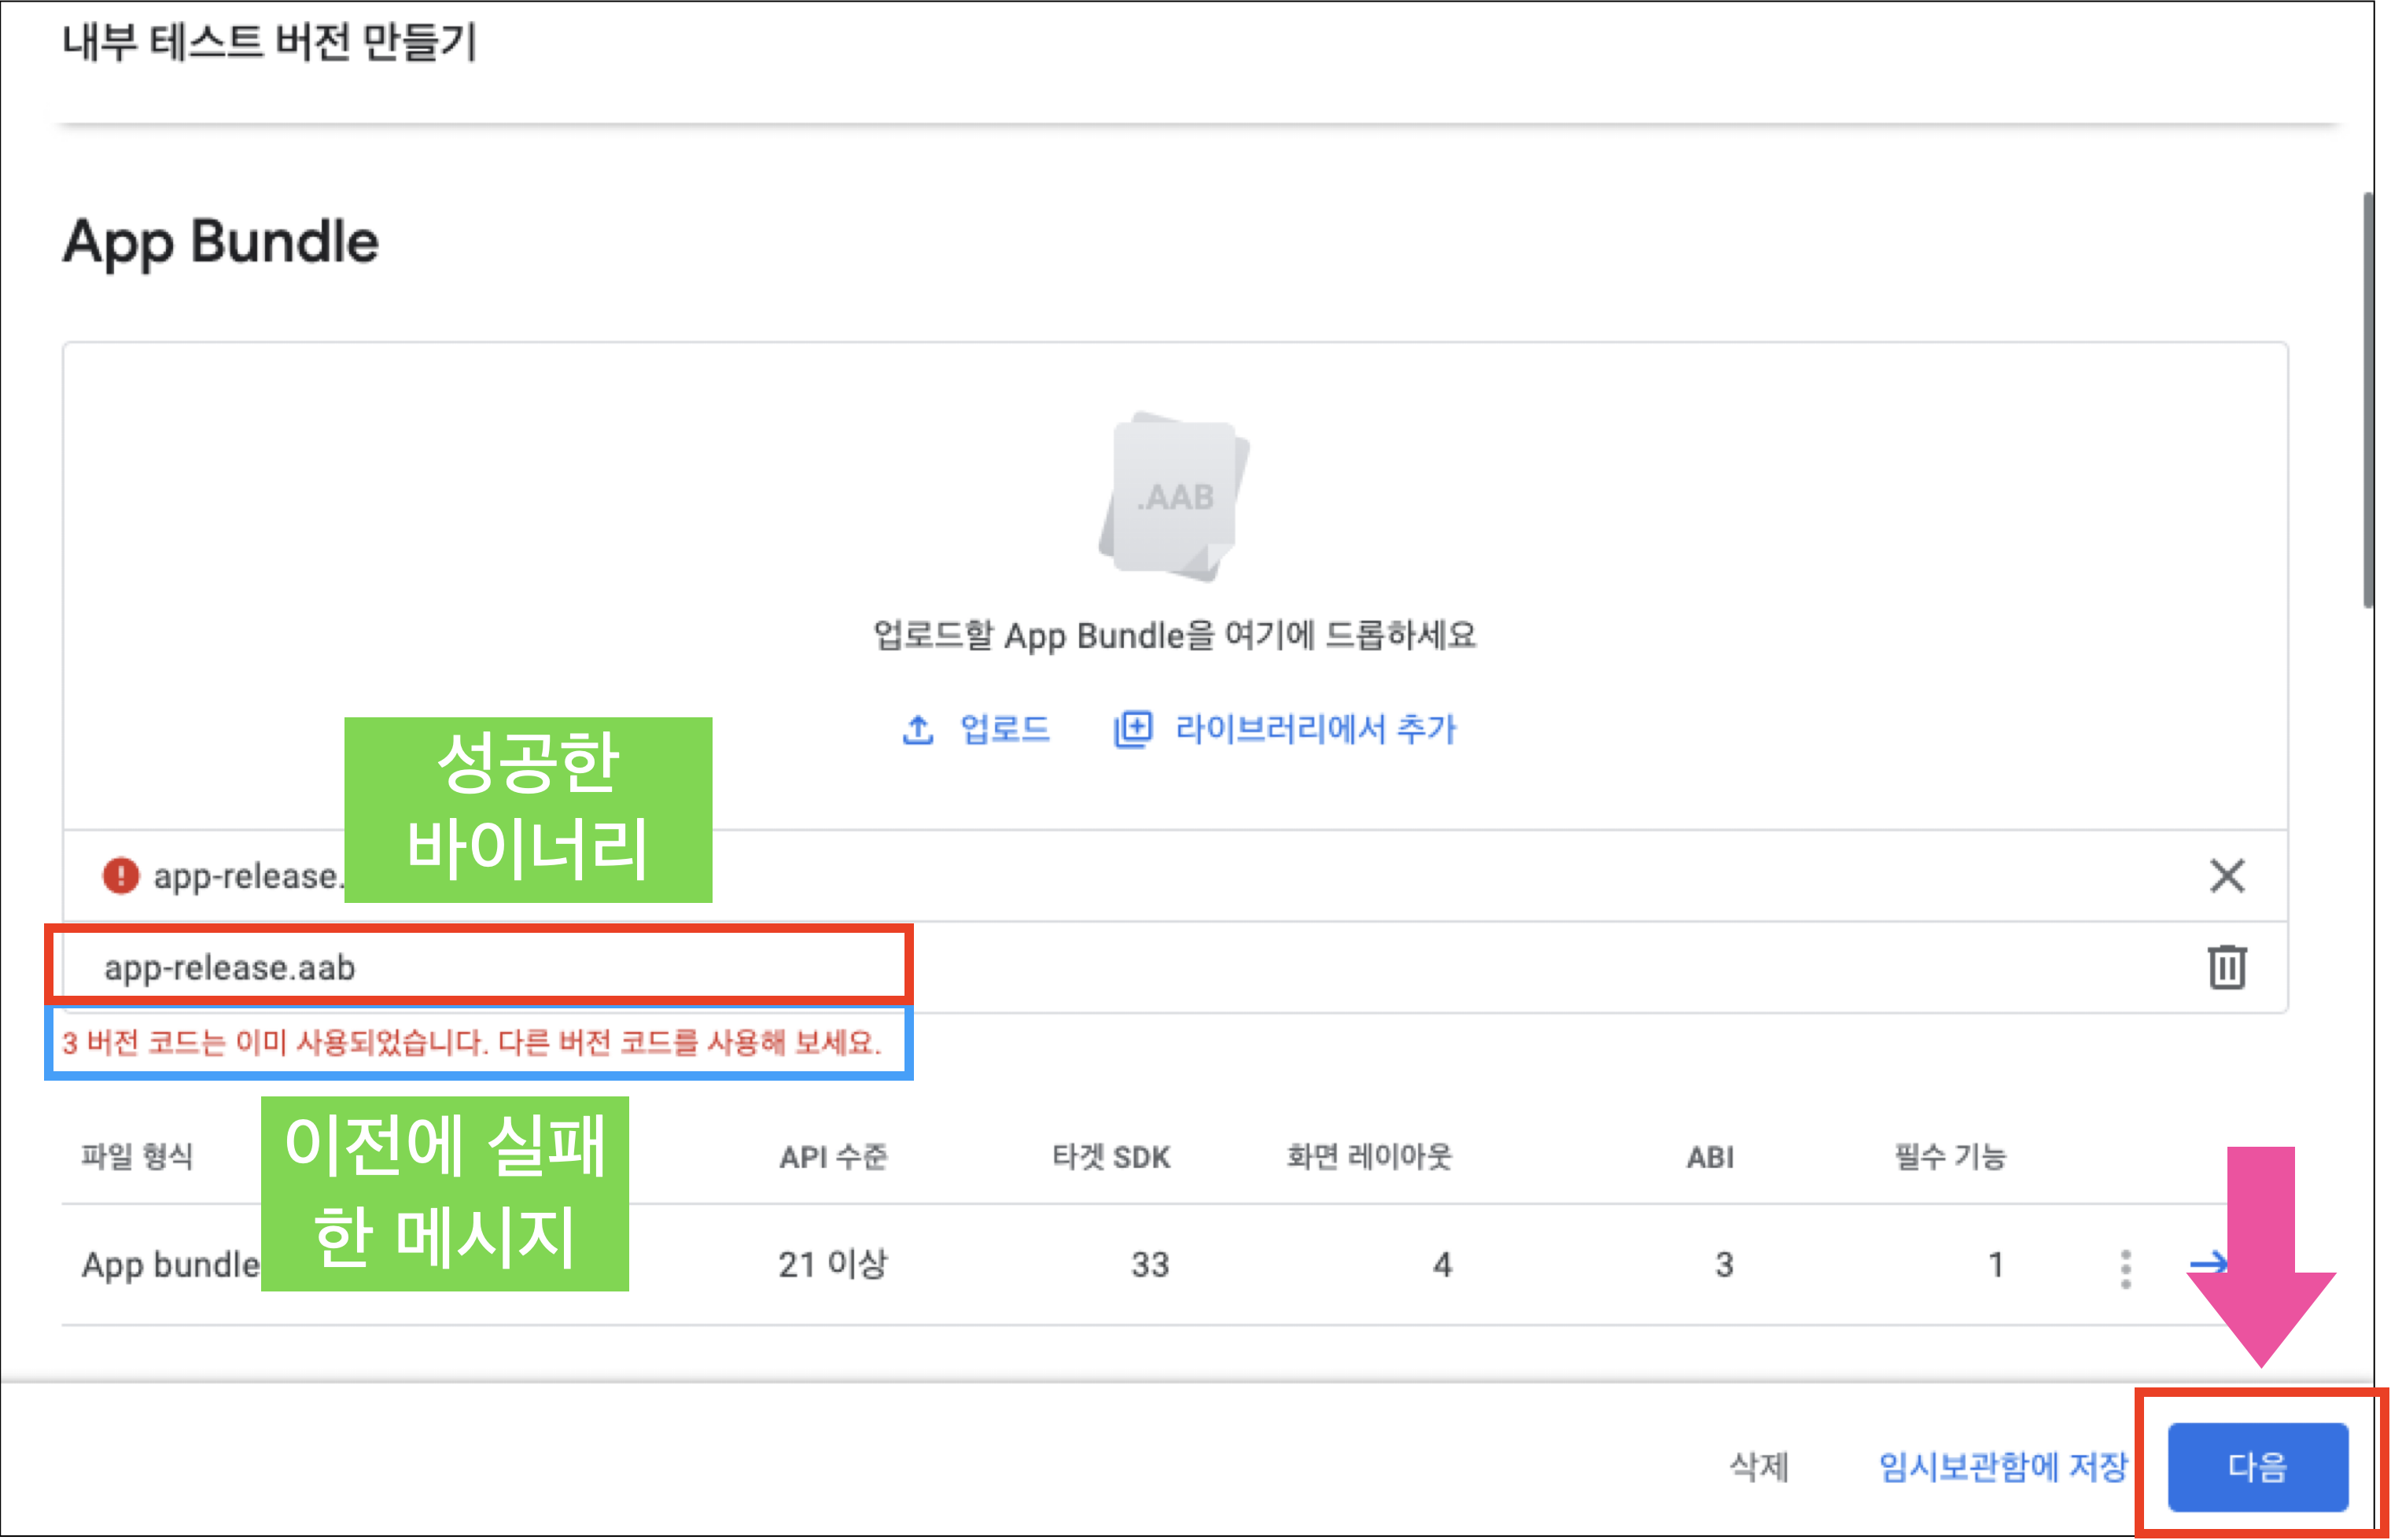This screenshot has height=1540, width=2391.
Task: Click the 타겟 SDK column header
Action: [1110, 1157]
